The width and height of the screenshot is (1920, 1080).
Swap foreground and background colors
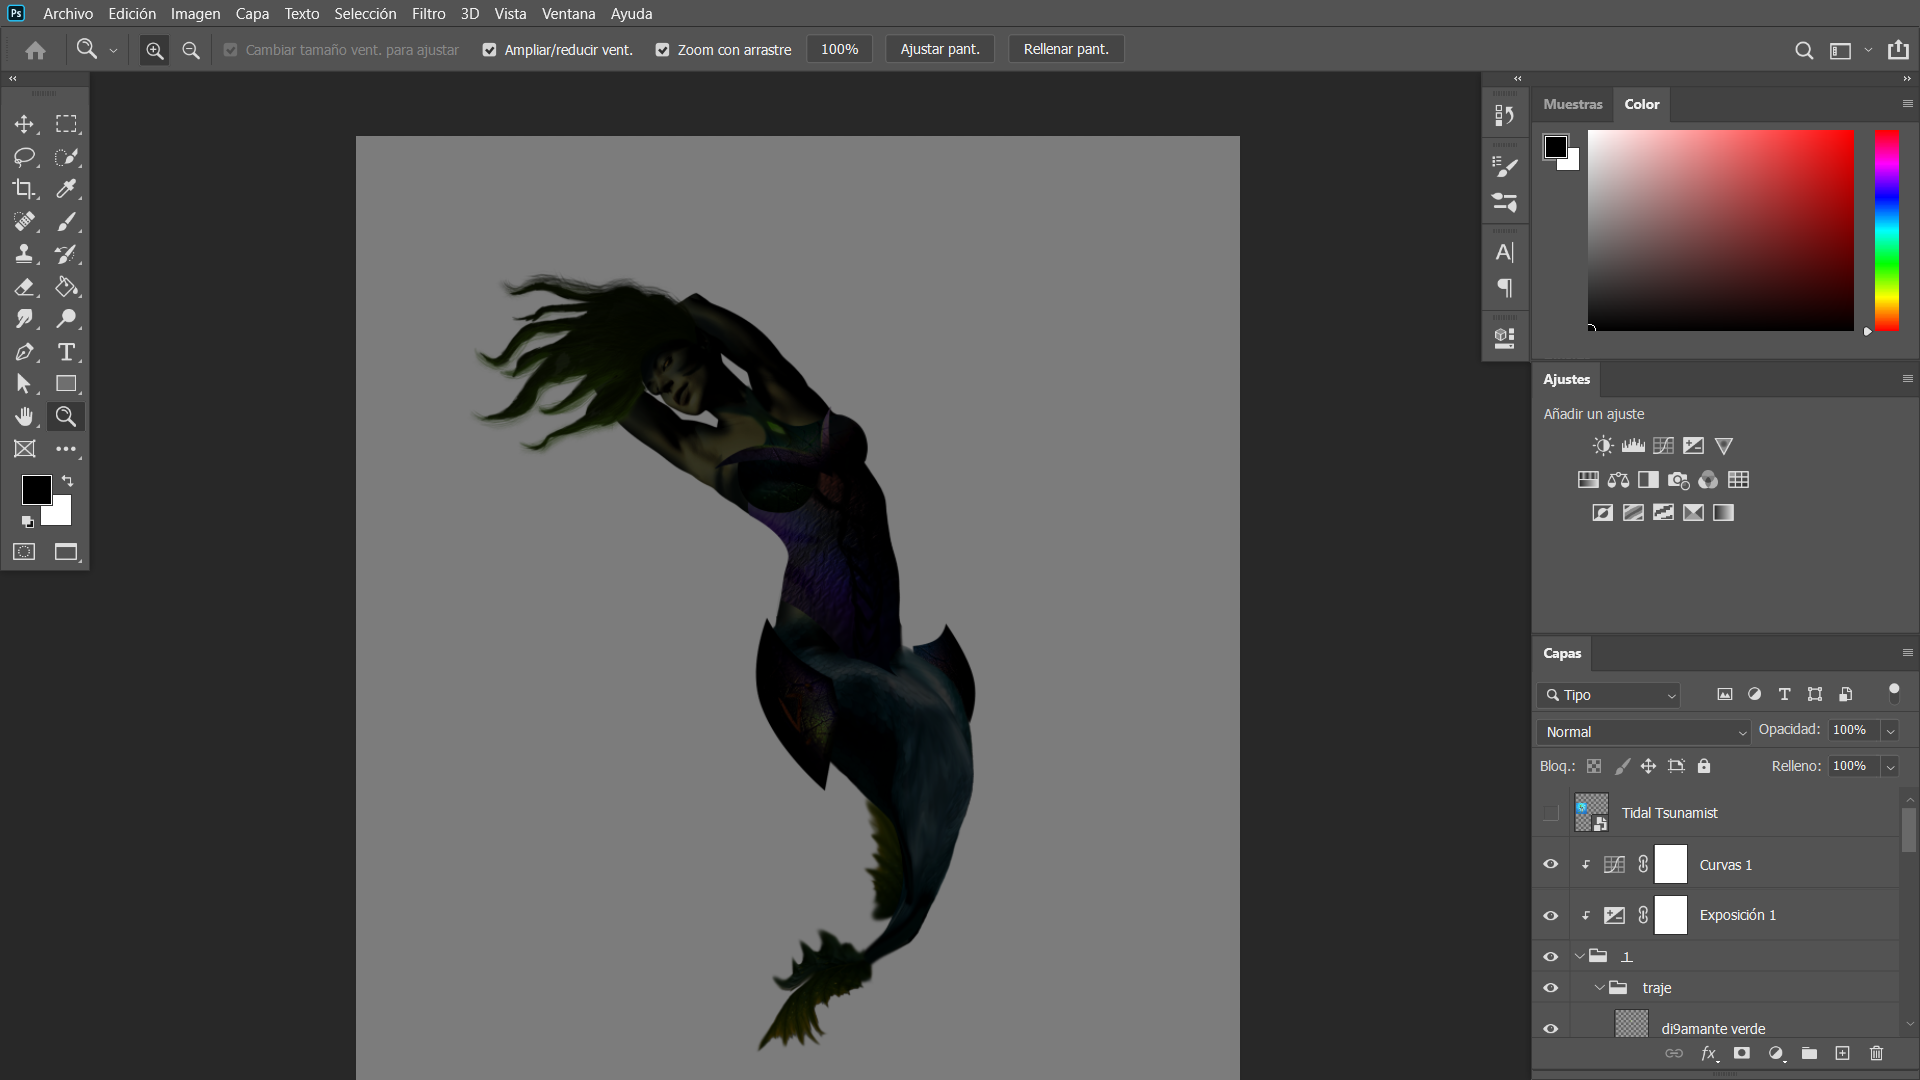coord(68,481)
